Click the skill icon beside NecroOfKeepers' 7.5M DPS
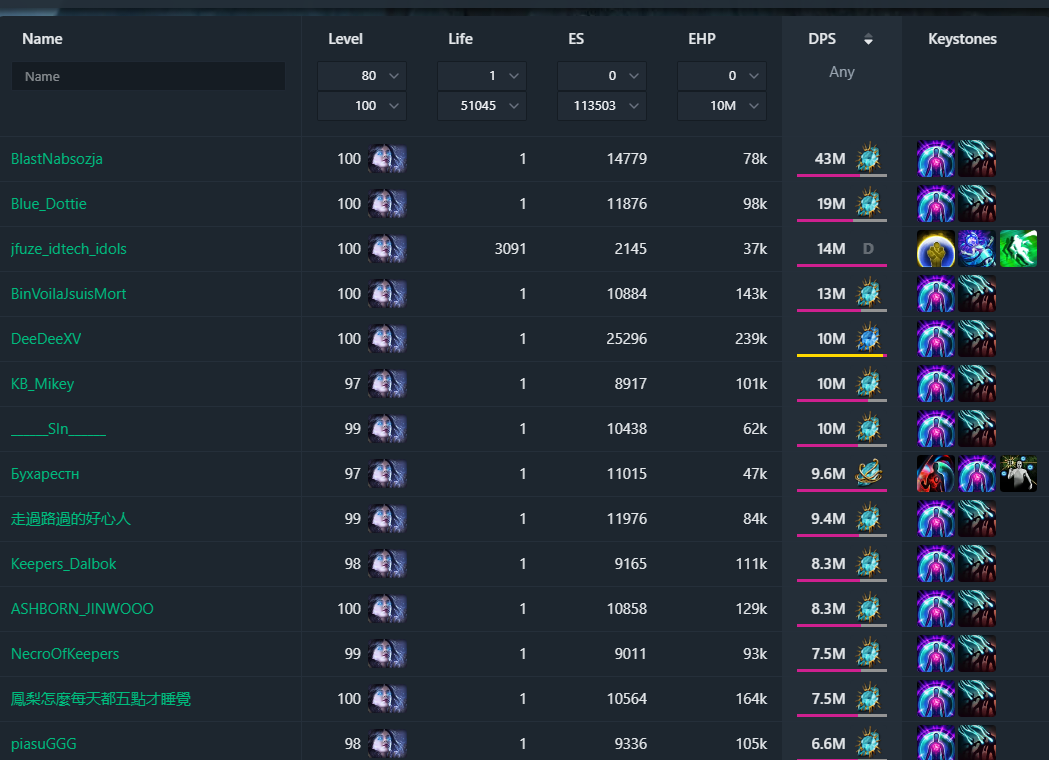The width and height of the screenshot is (1049, 760). coord(868,653)
